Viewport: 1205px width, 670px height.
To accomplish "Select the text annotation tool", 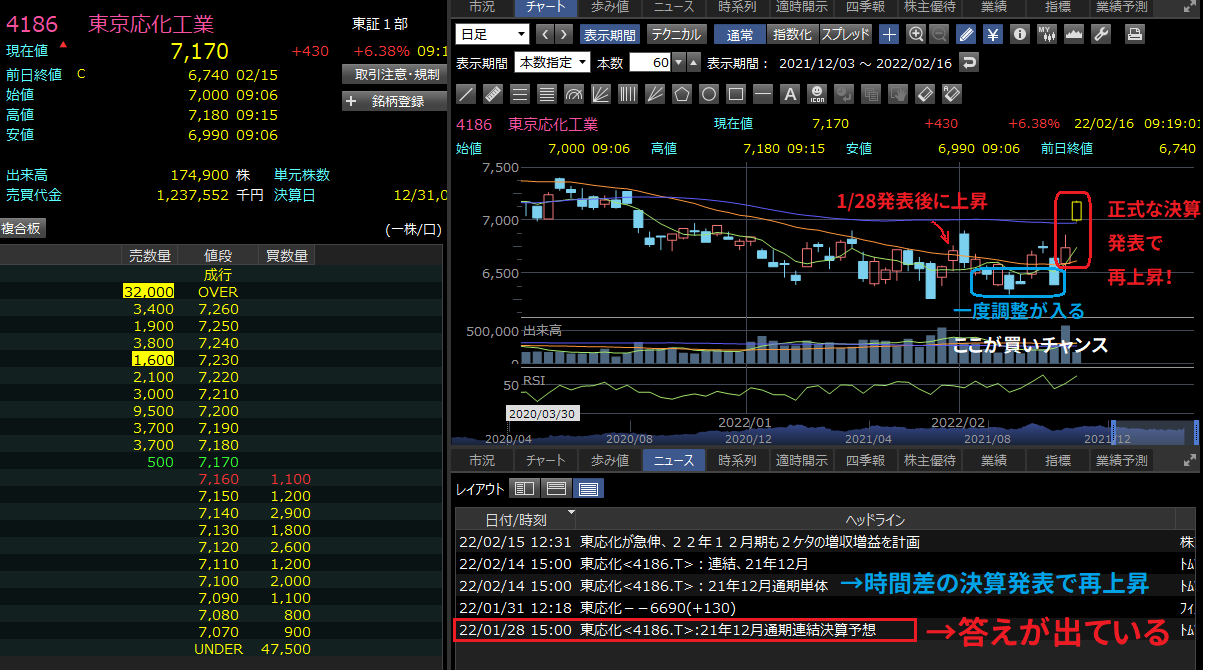I will click(x=789, y=94).
